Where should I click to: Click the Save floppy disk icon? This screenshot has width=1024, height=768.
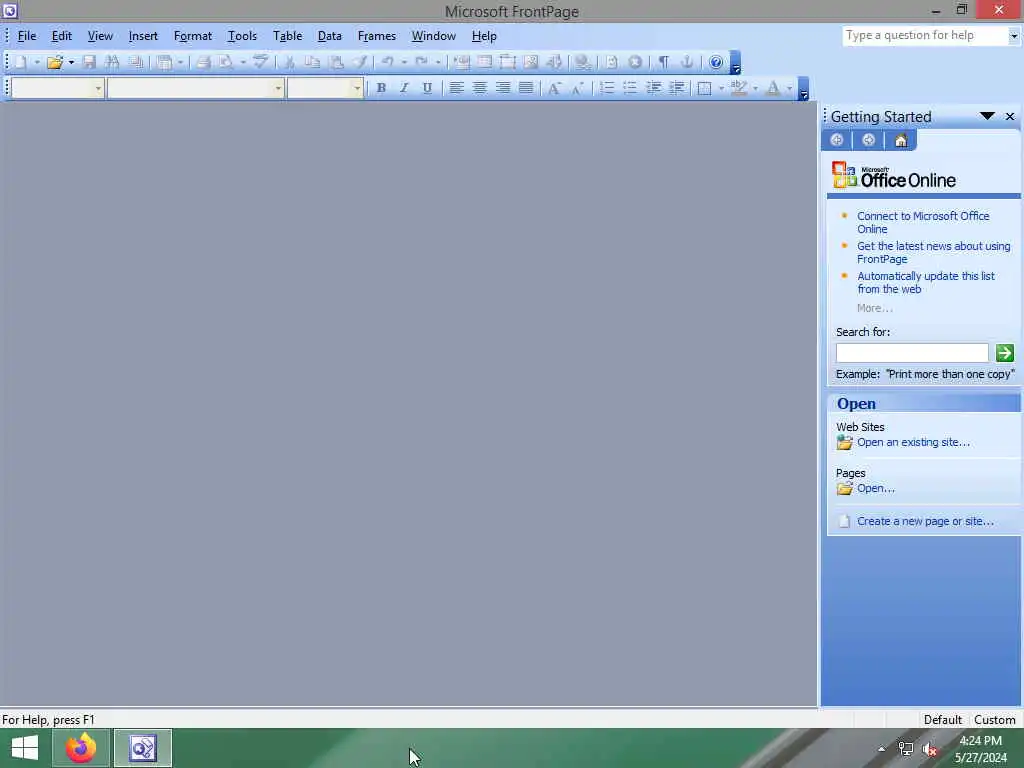pos(89,62)
